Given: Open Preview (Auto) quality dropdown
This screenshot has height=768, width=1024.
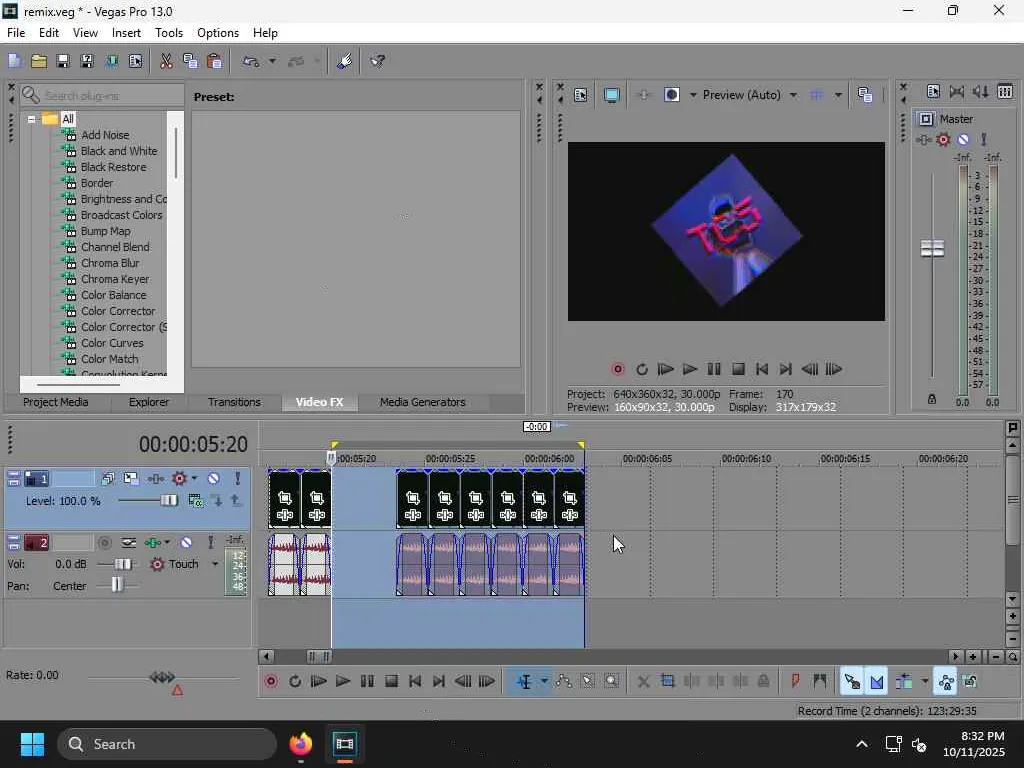Looking at the screenshot, I should [x=793, y=95].
